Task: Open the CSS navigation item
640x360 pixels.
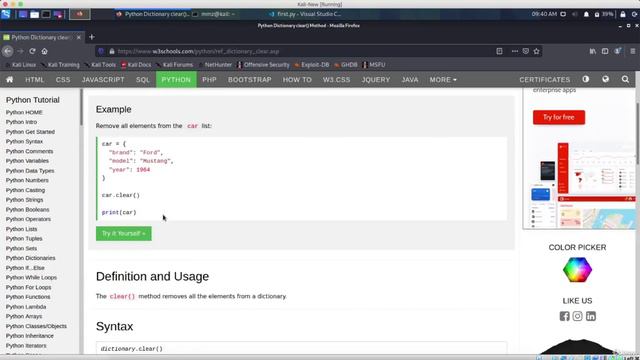Action: click(63, 80)
